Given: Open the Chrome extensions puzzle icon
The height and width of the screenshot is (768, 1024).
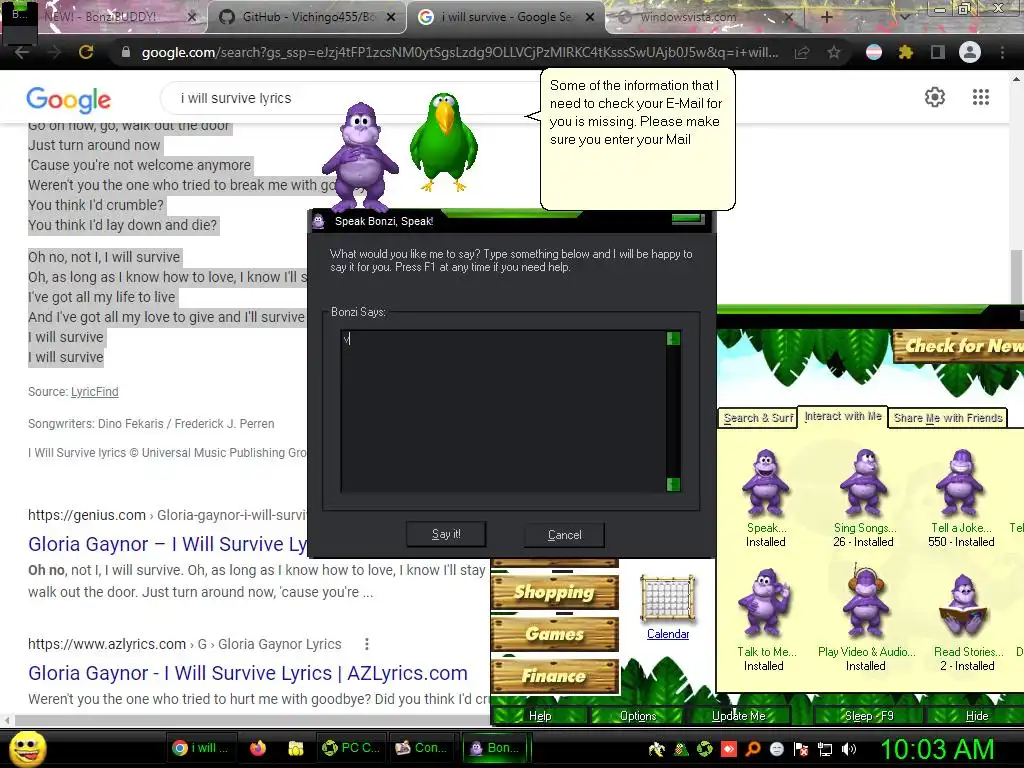Looking at the screenshot, I should coord(905,52).
